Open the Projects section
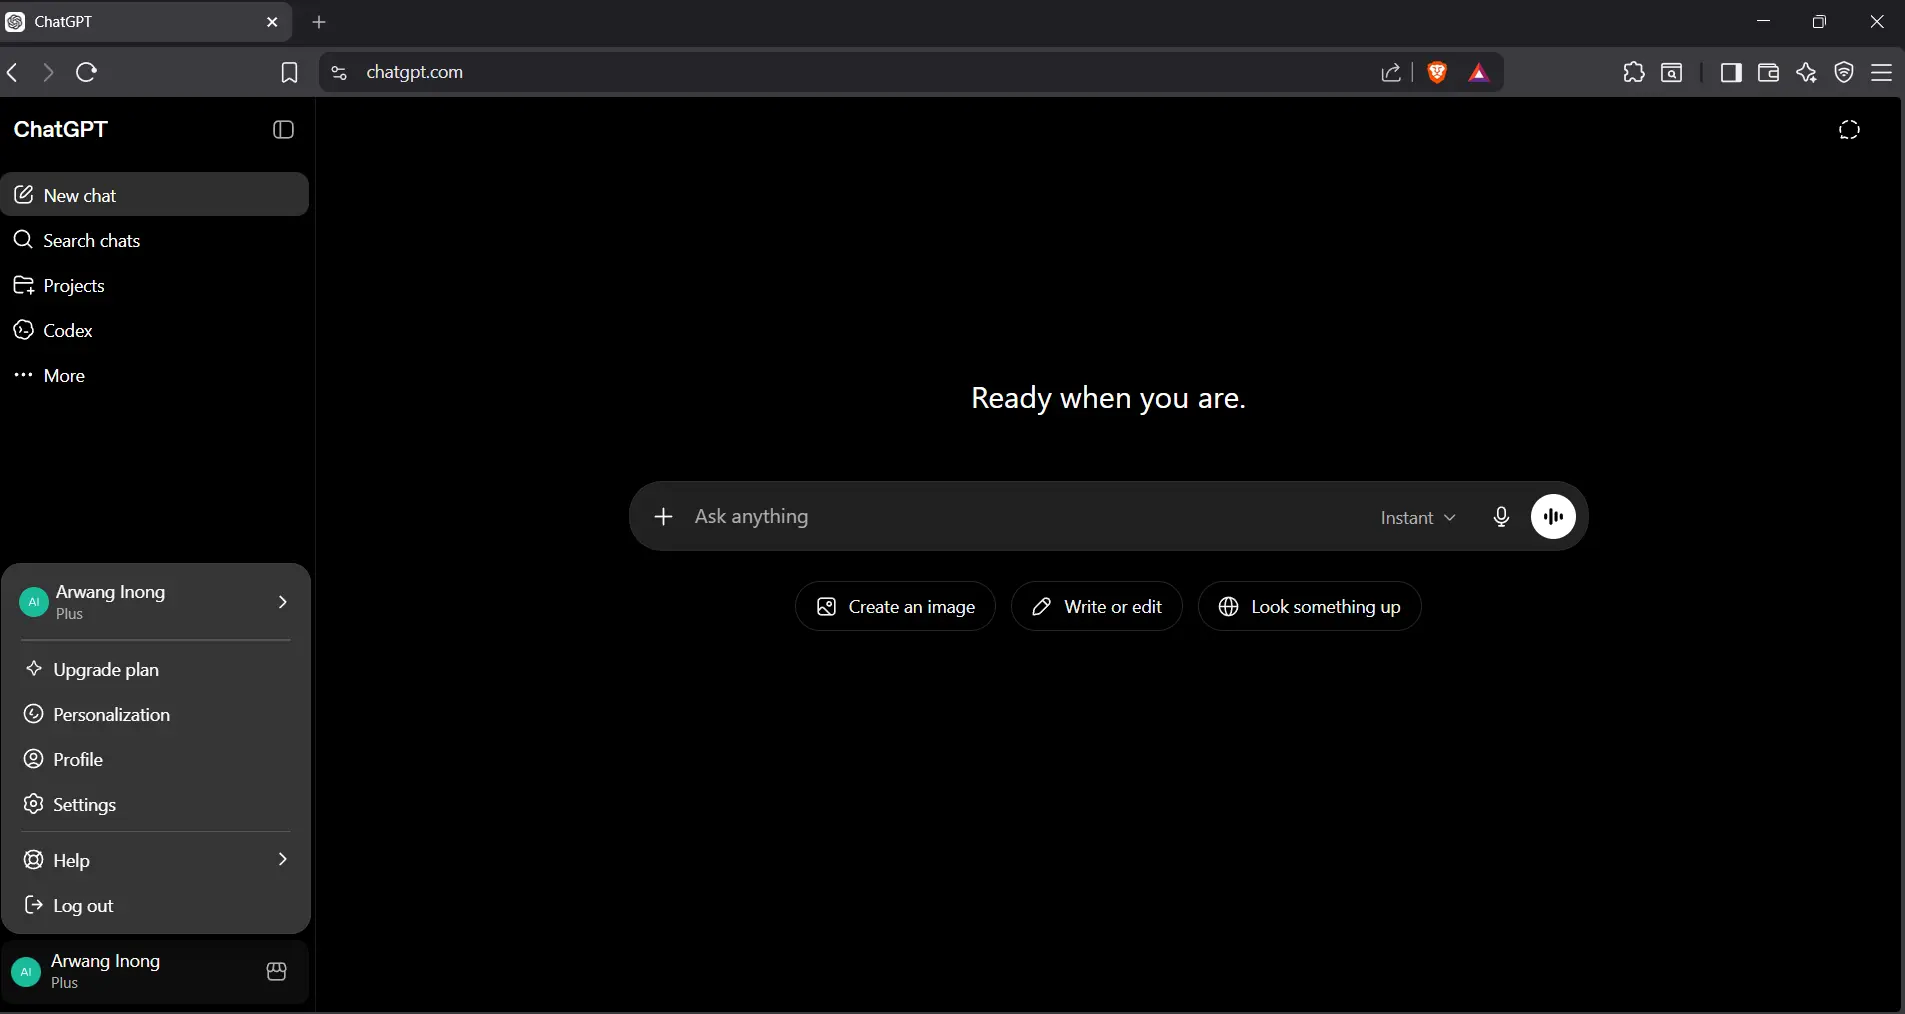The image size is (1905, 1014). (155, 285)
